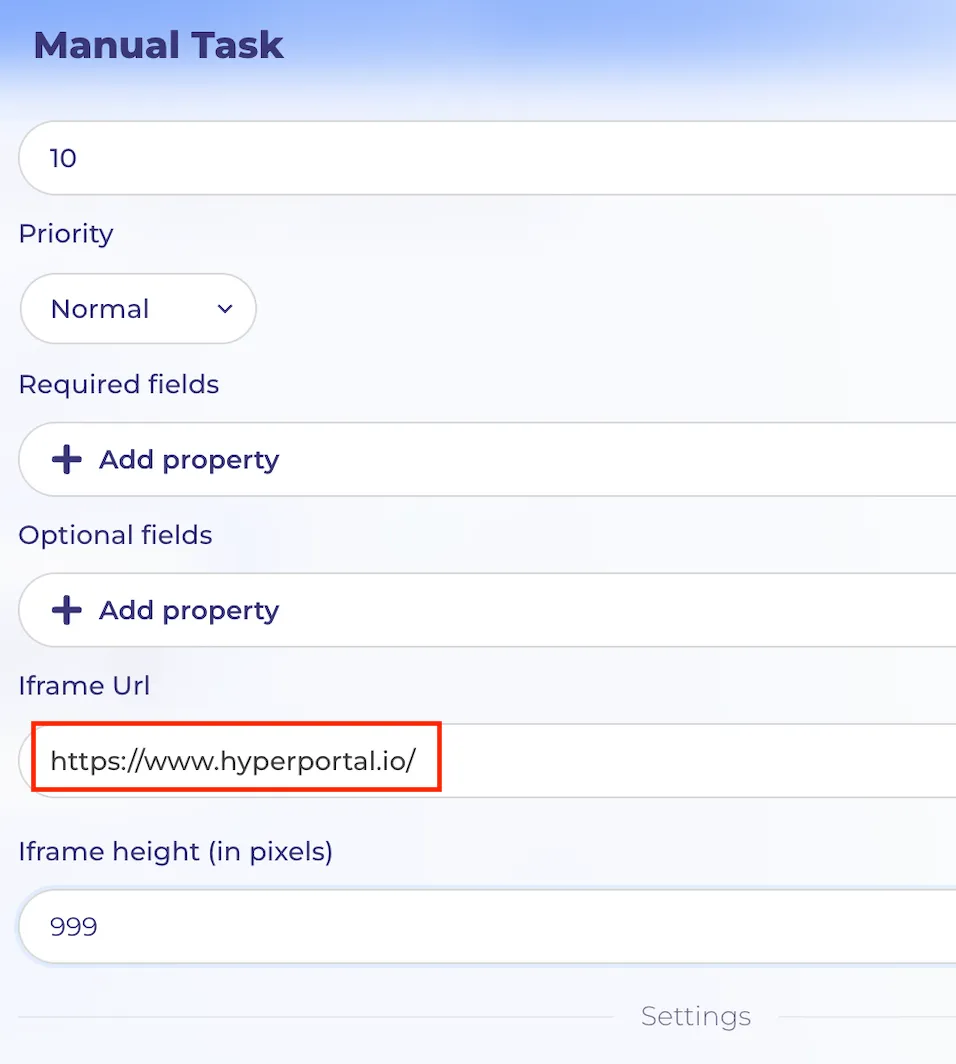Click the top input field containing 10
The image size is (956, 1064).
(x=487, y=158)
